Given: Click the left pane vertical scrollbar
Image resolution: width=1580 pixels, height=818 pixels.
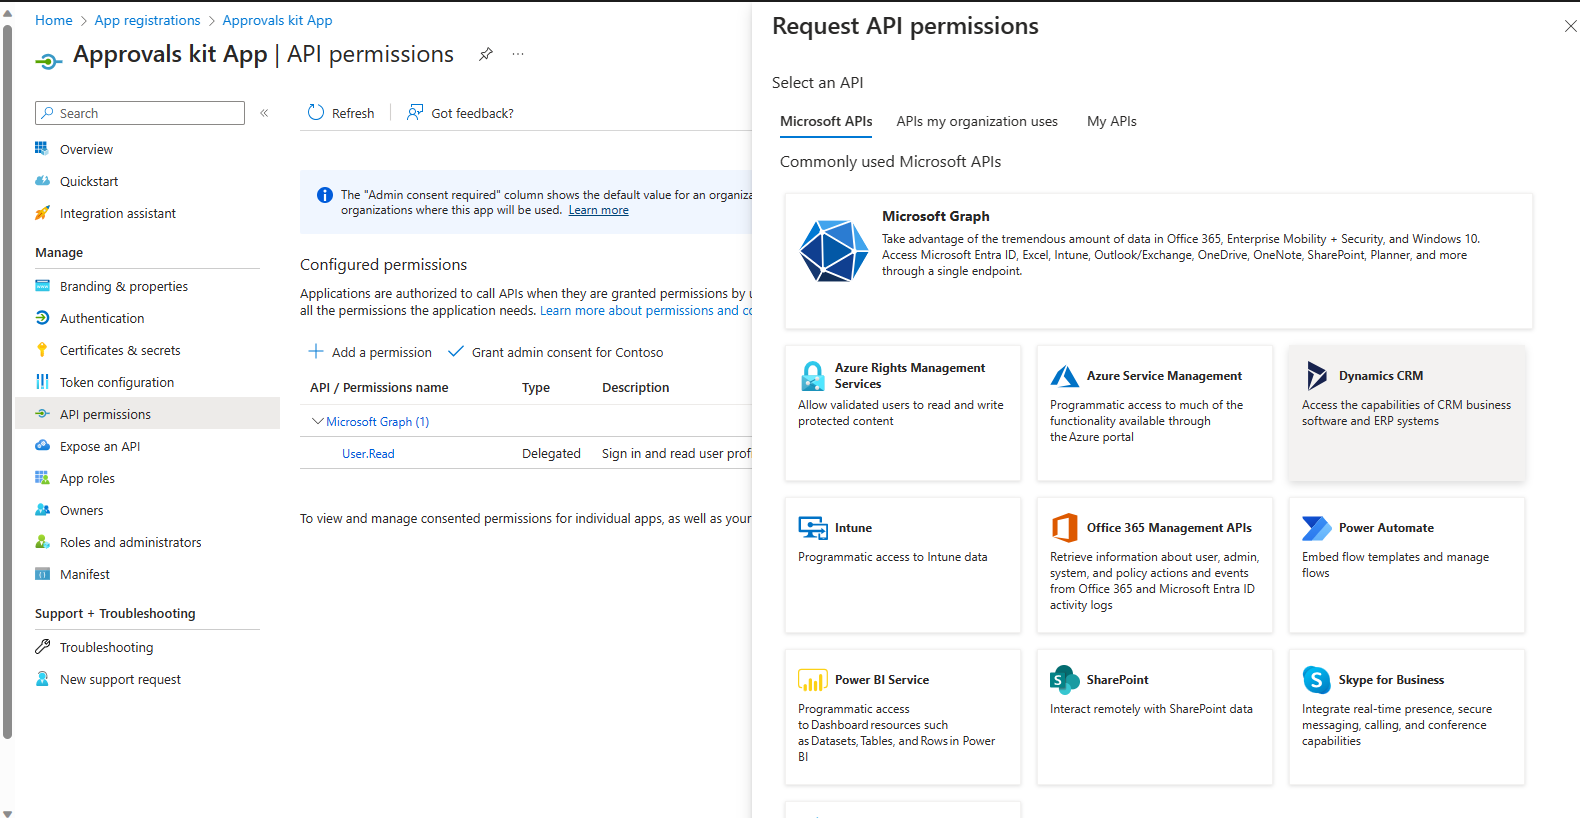Looking at the screenshot, I should (7, 380).
